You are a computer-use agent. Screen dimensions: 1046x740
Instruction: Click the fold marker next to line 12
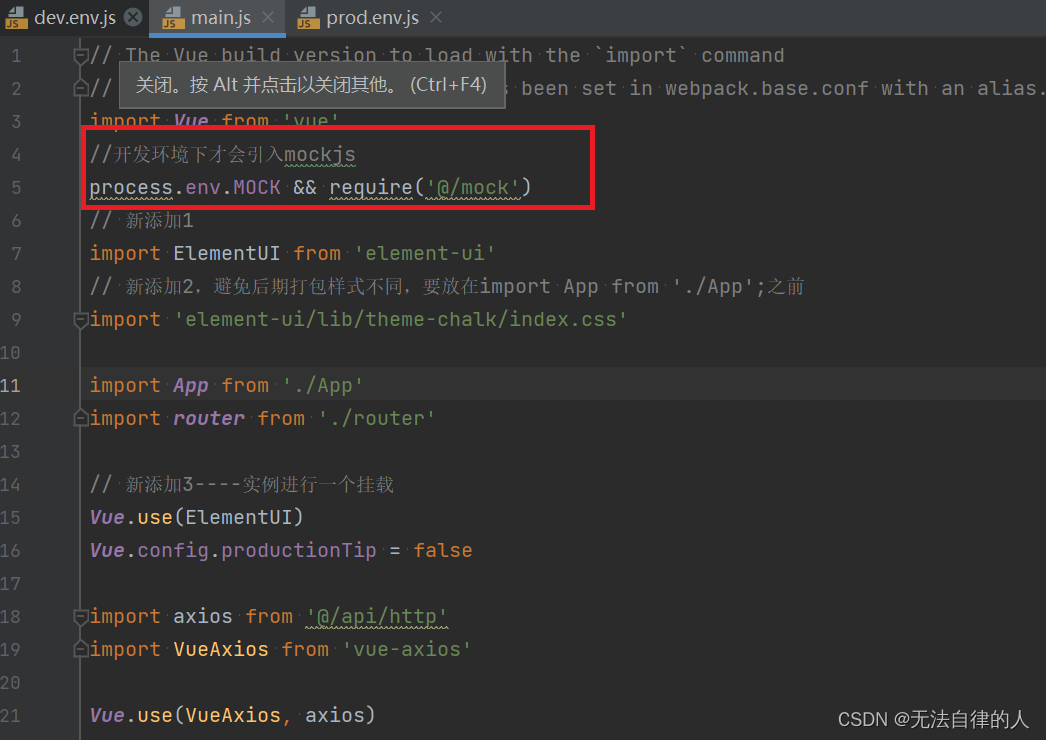coord(79,418)
